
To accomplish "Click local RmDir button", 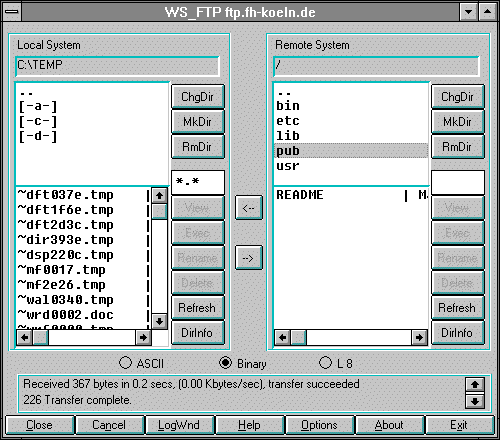I will pos(198,147).
